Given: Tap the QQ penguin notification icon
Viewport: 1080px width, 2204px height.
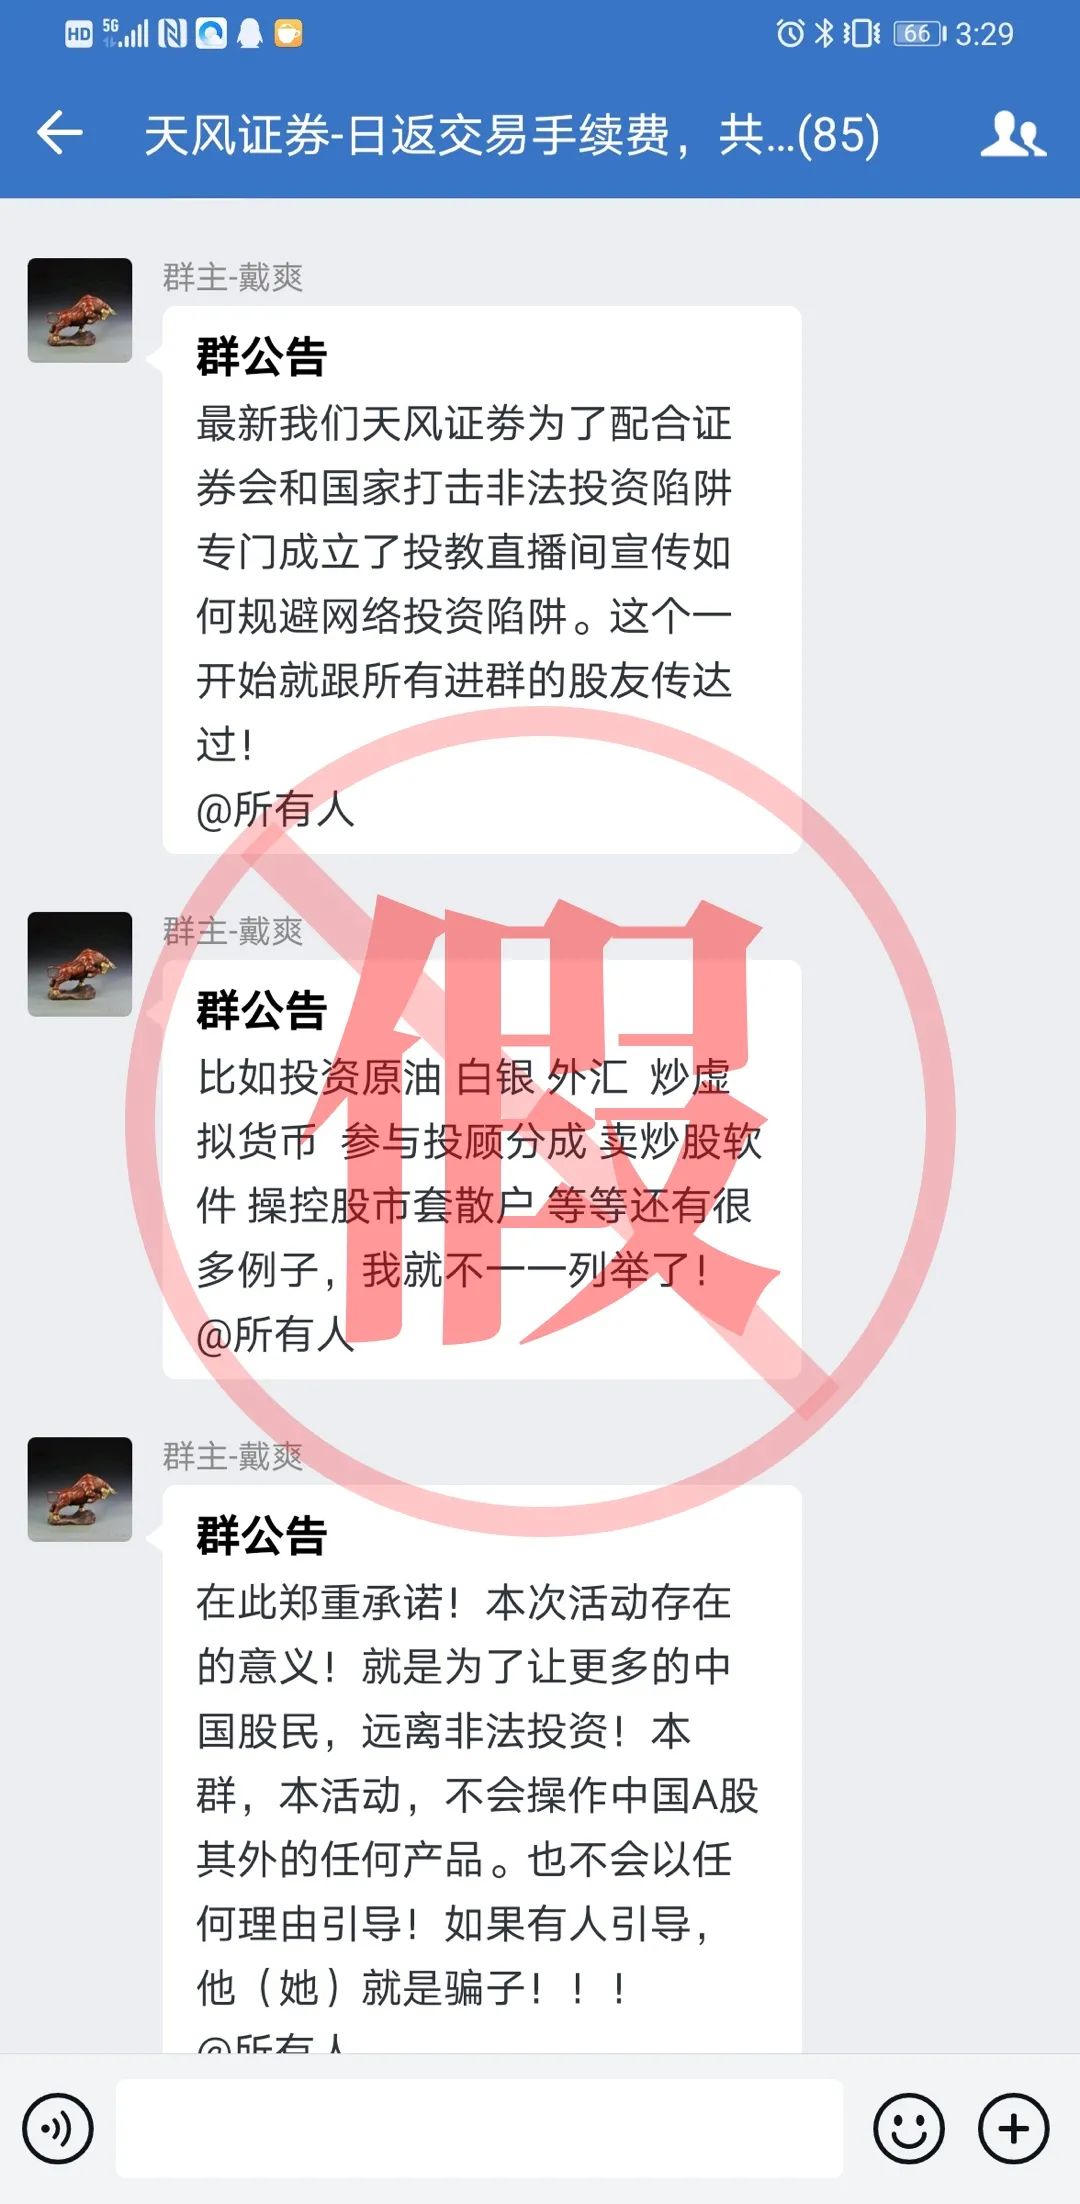Looking at the screenshot, I should 250,34.
